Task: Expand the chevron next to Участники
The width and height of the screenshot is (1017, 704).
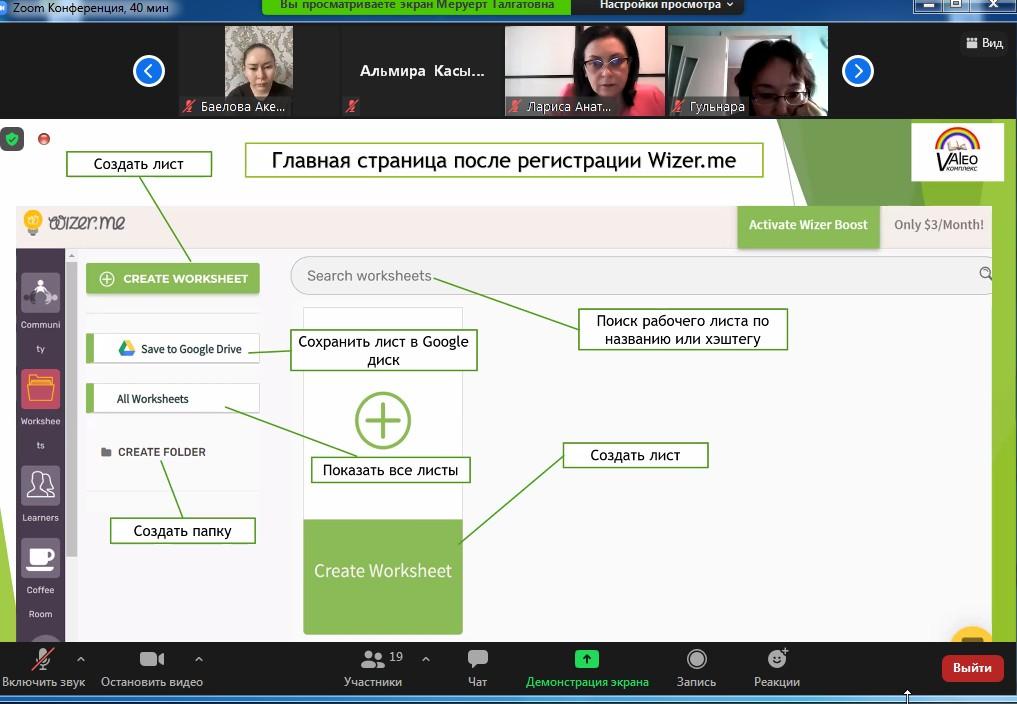Action: 425,659
